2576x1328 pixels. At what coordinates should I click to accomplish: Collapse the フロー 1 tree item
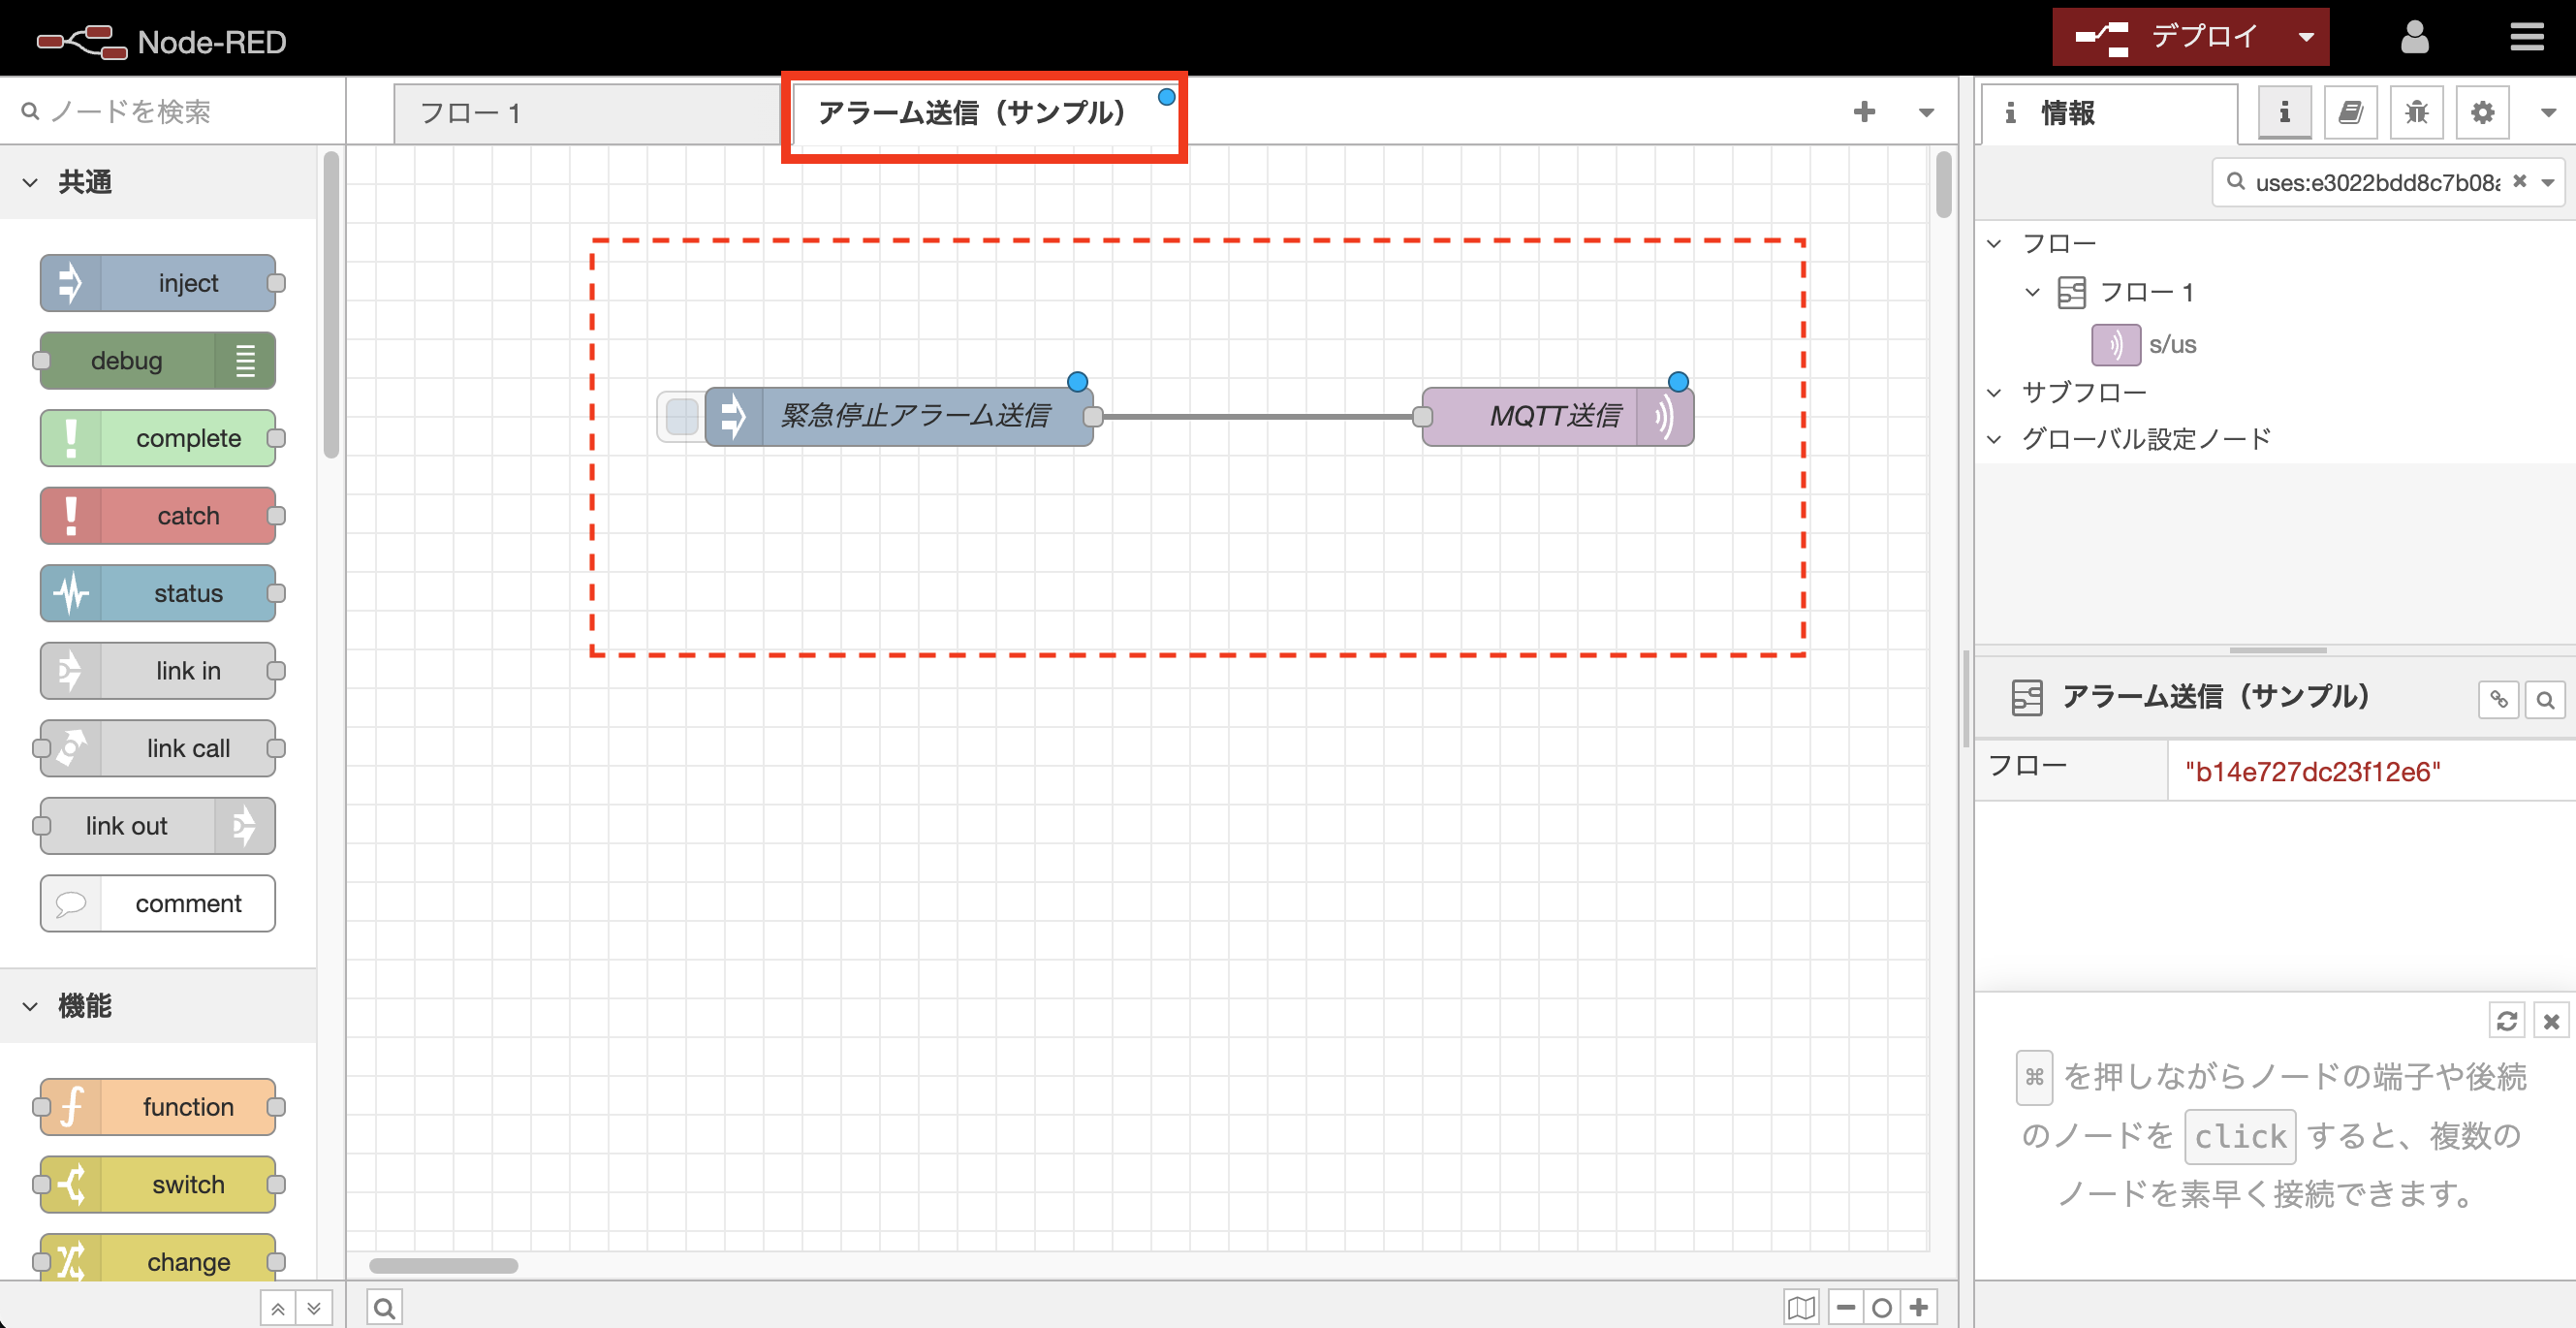pyautogui.click(x=2032, y=292)
